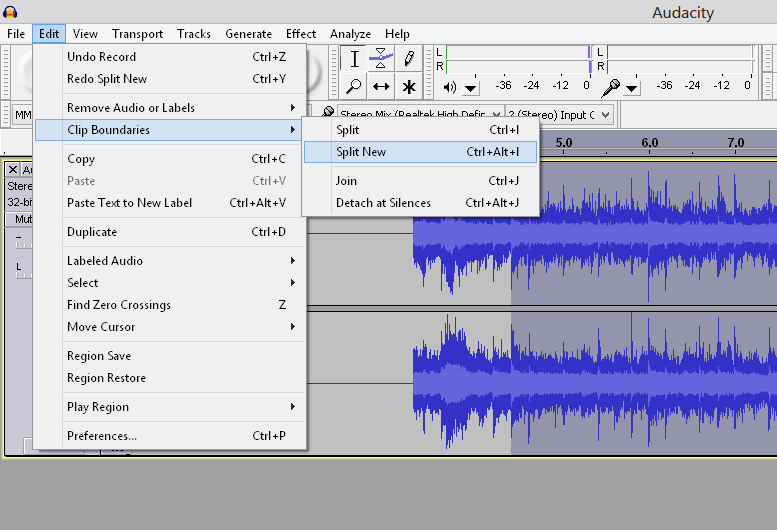Click the recording microphone meter icon
The image size is (777, 530).
[x=610, y=88]
